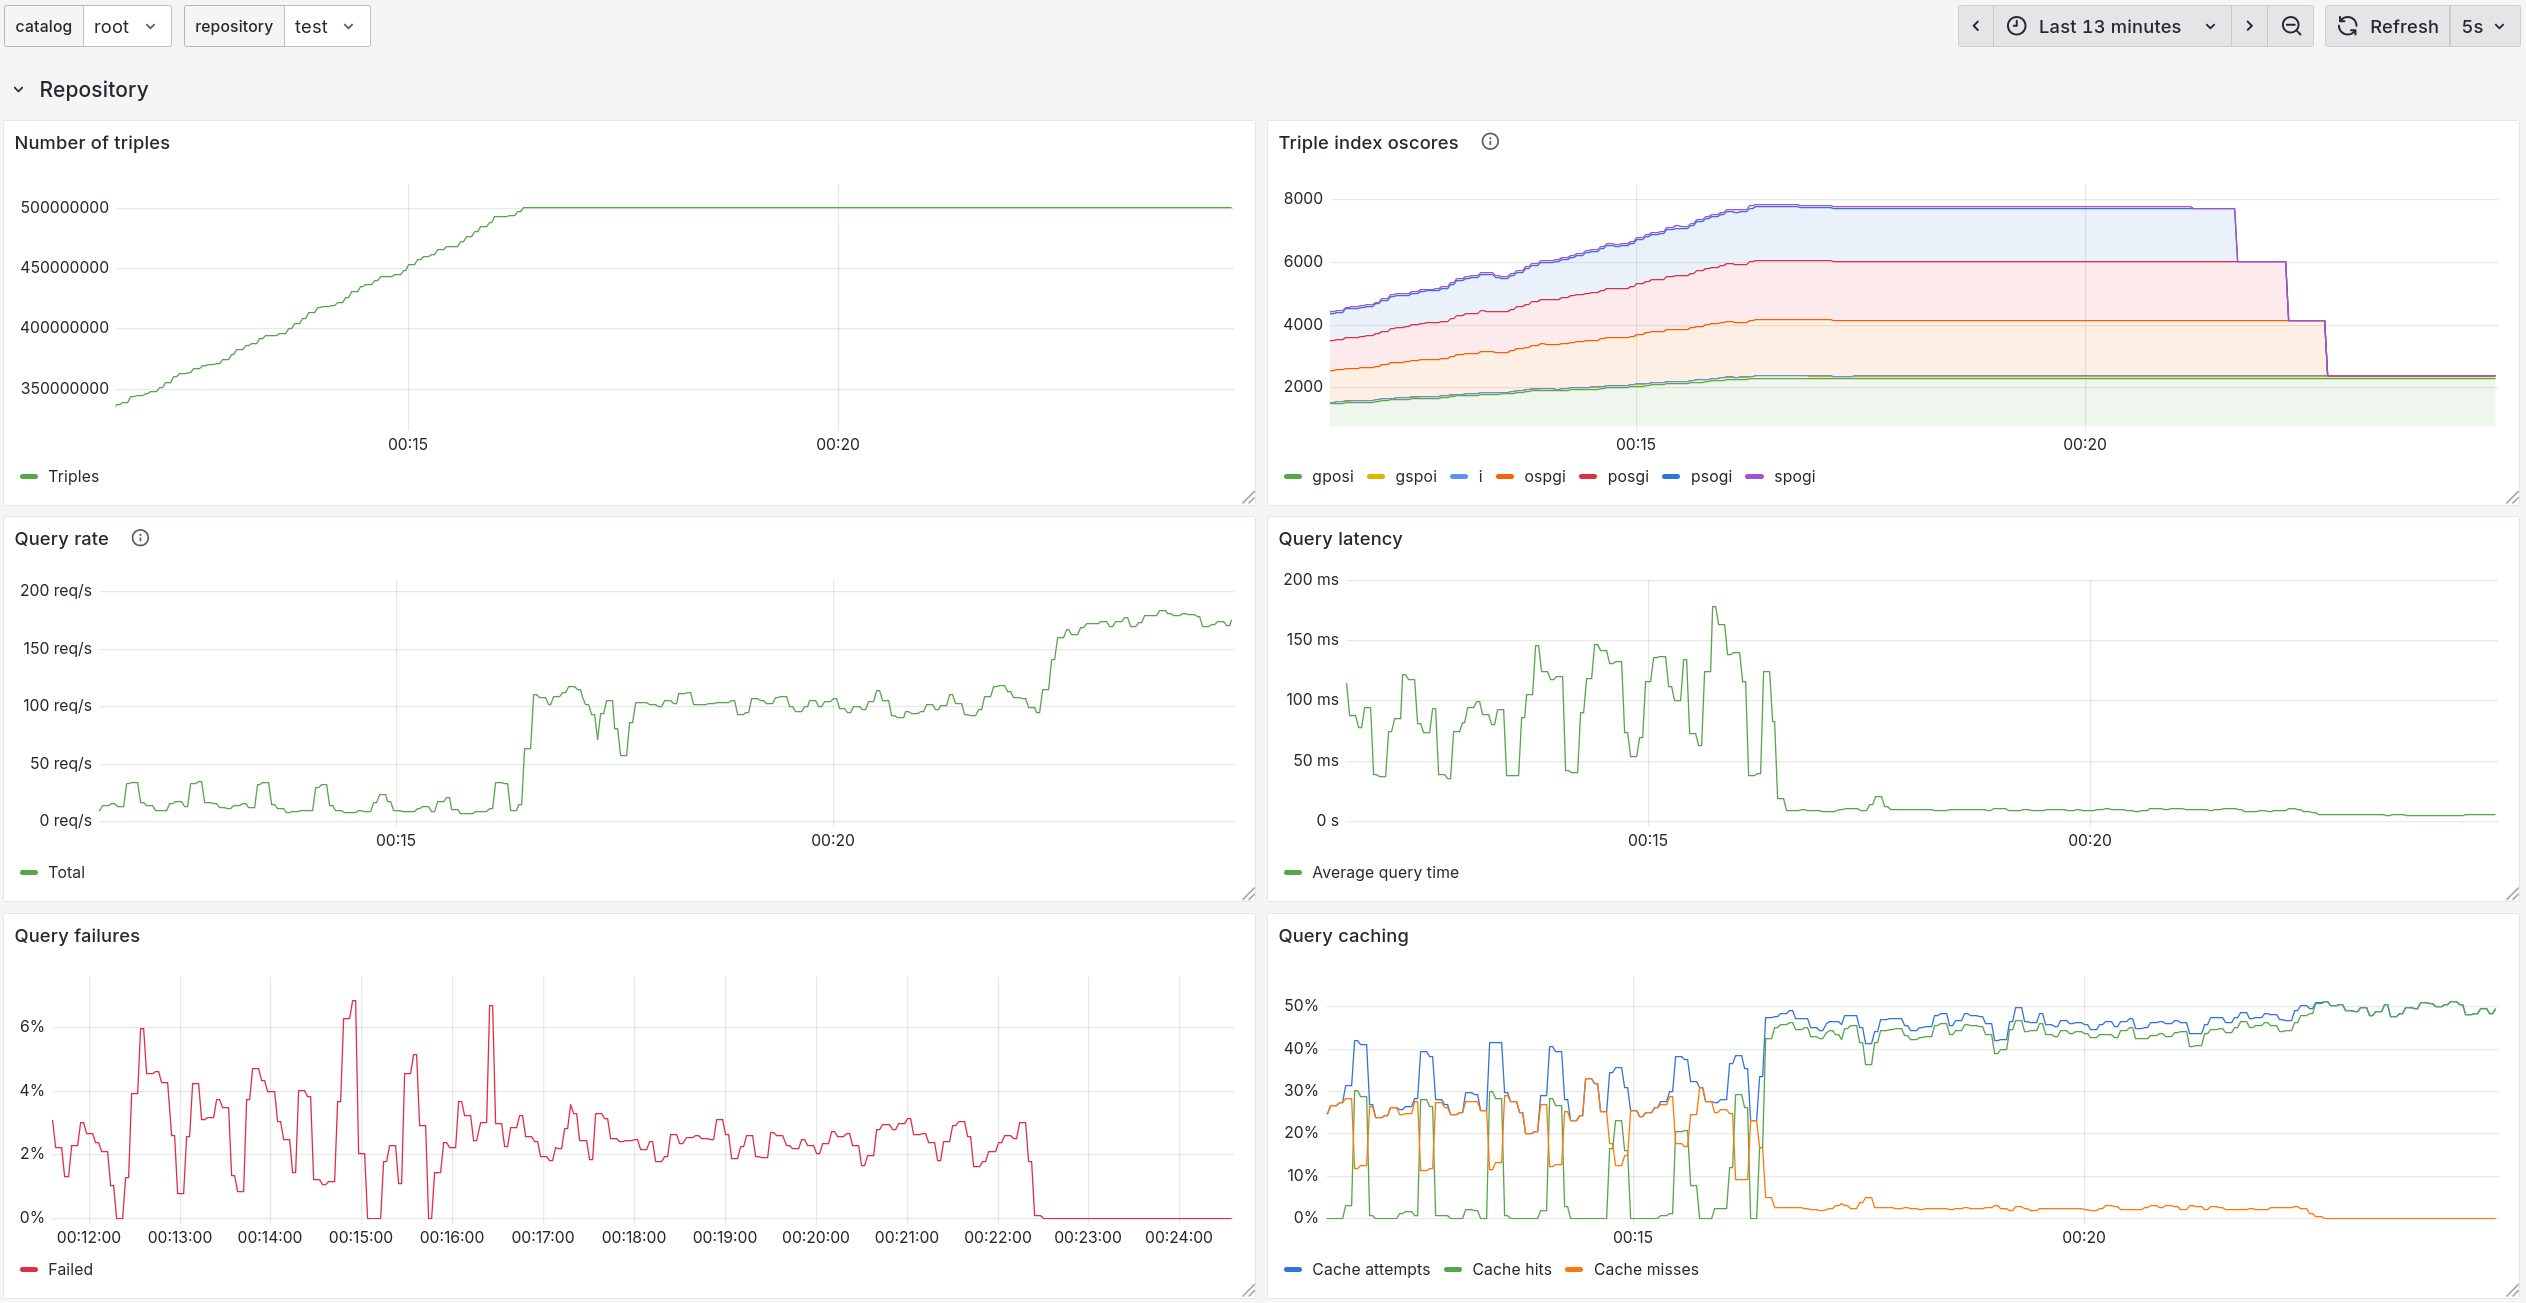Viewport: 2526px width, 1303px height.
Task: Open the root catalog dropdown
Action: click(x=127, y=26)
